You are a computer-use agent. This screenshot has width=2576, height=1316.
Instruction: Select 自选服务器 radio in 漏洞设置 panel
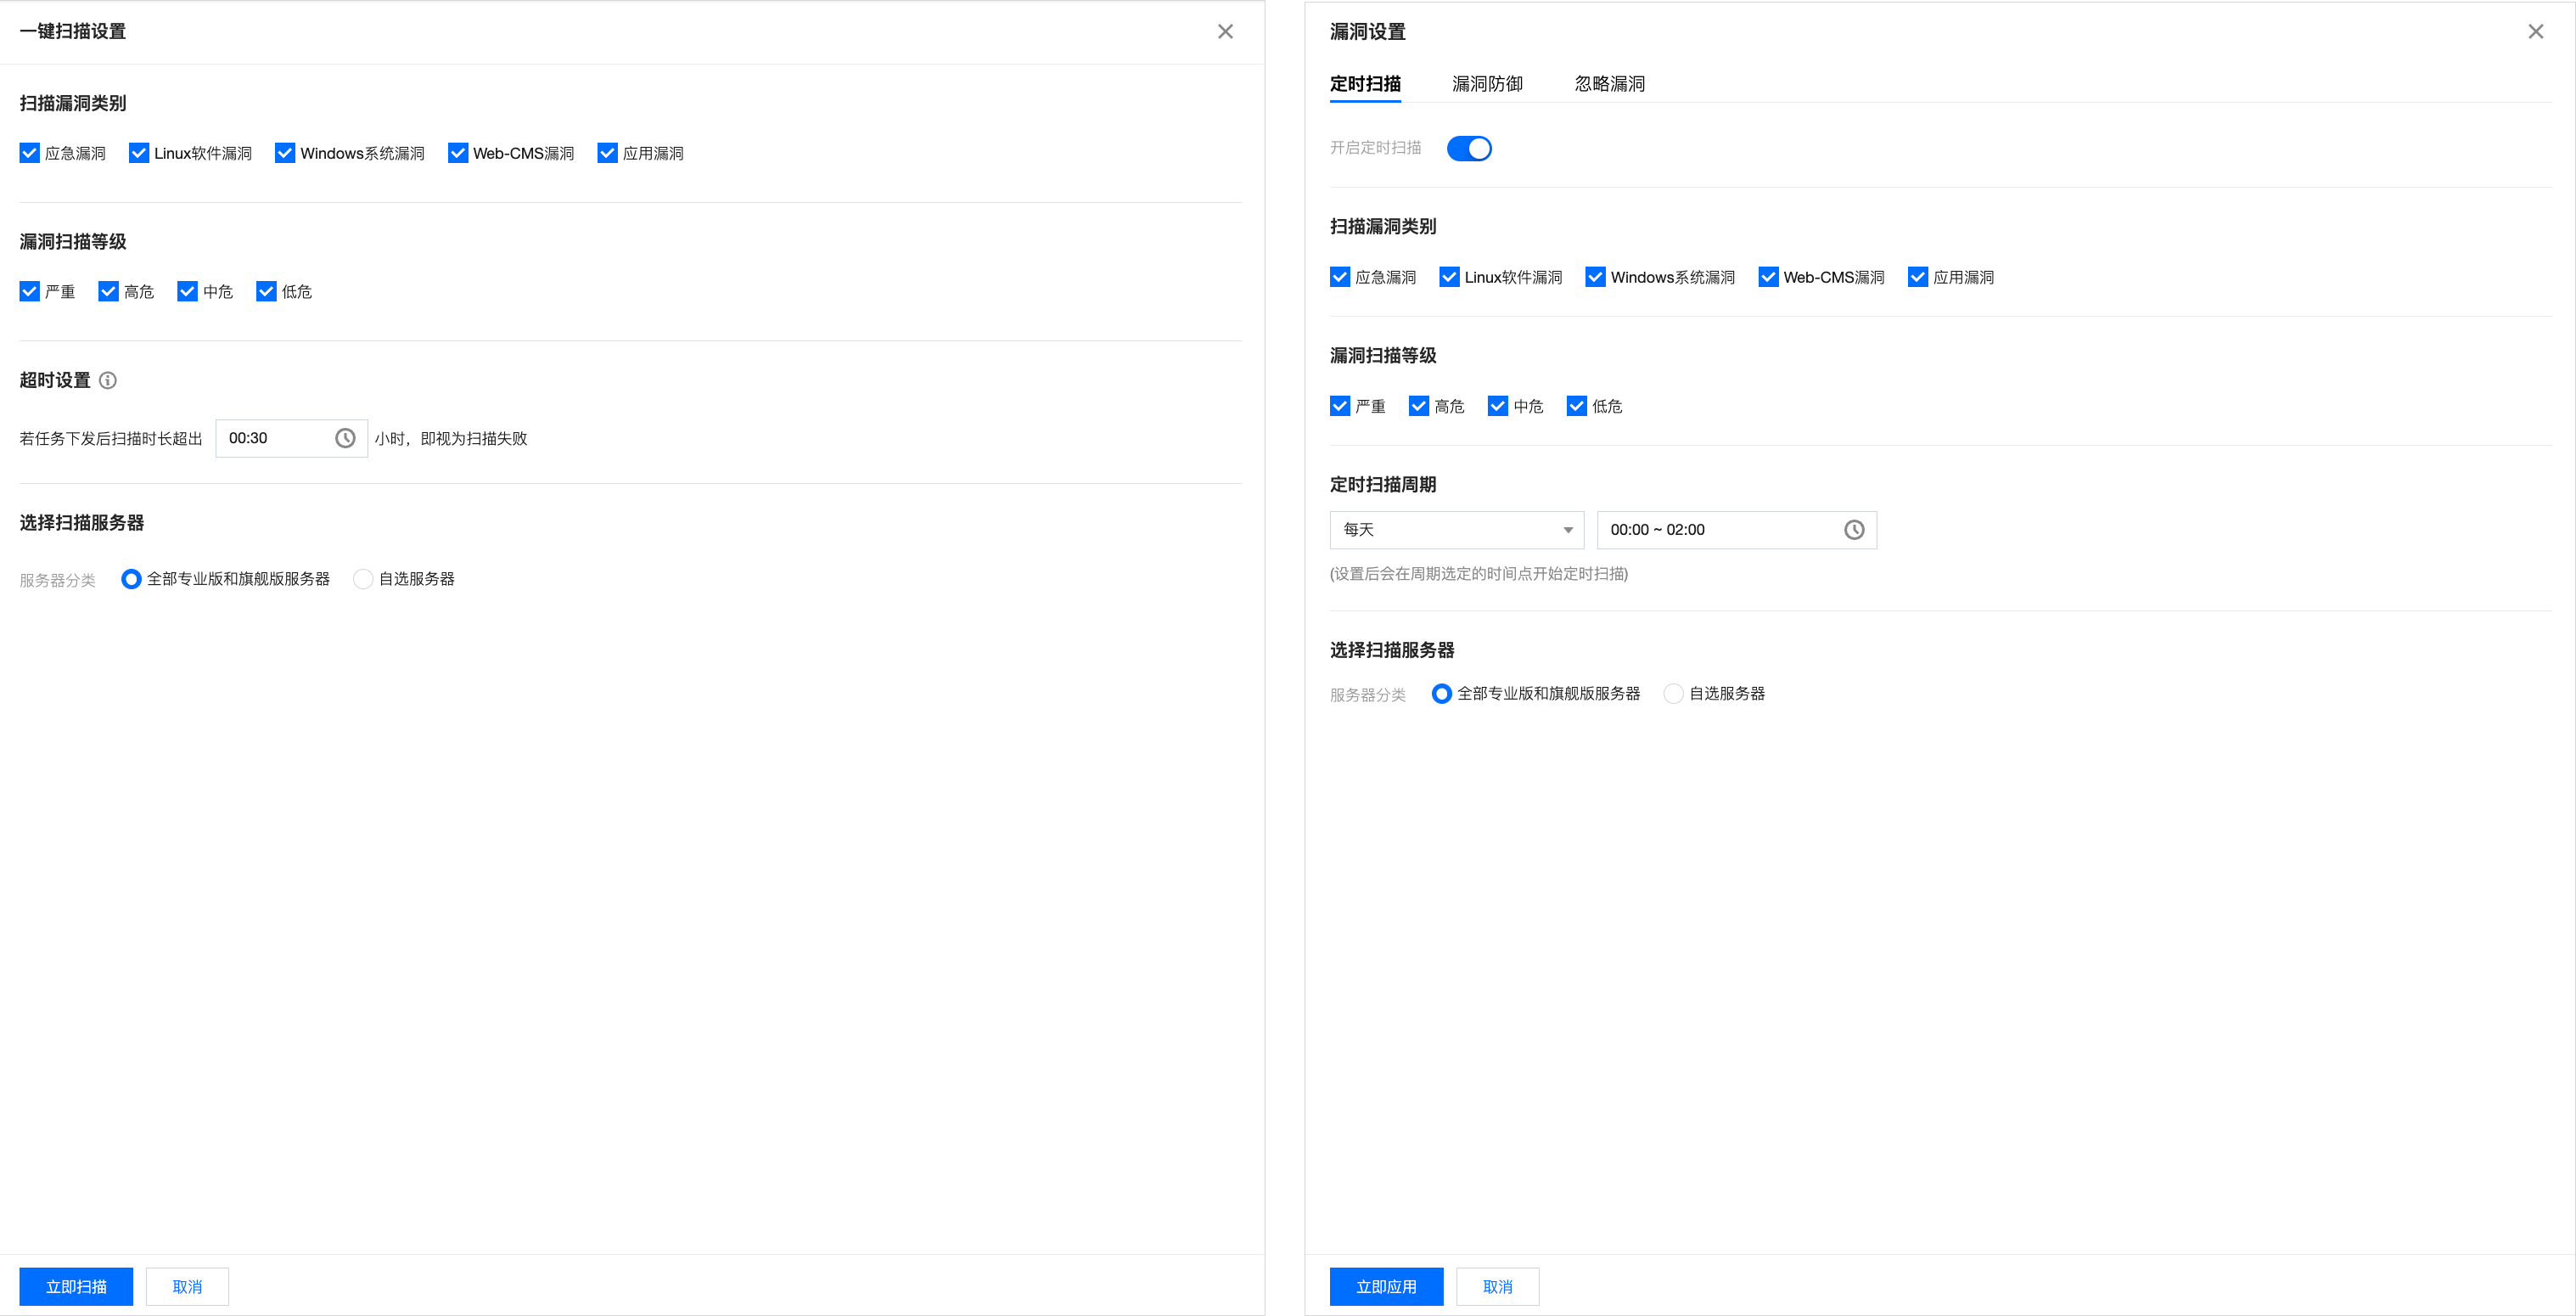1673,694
